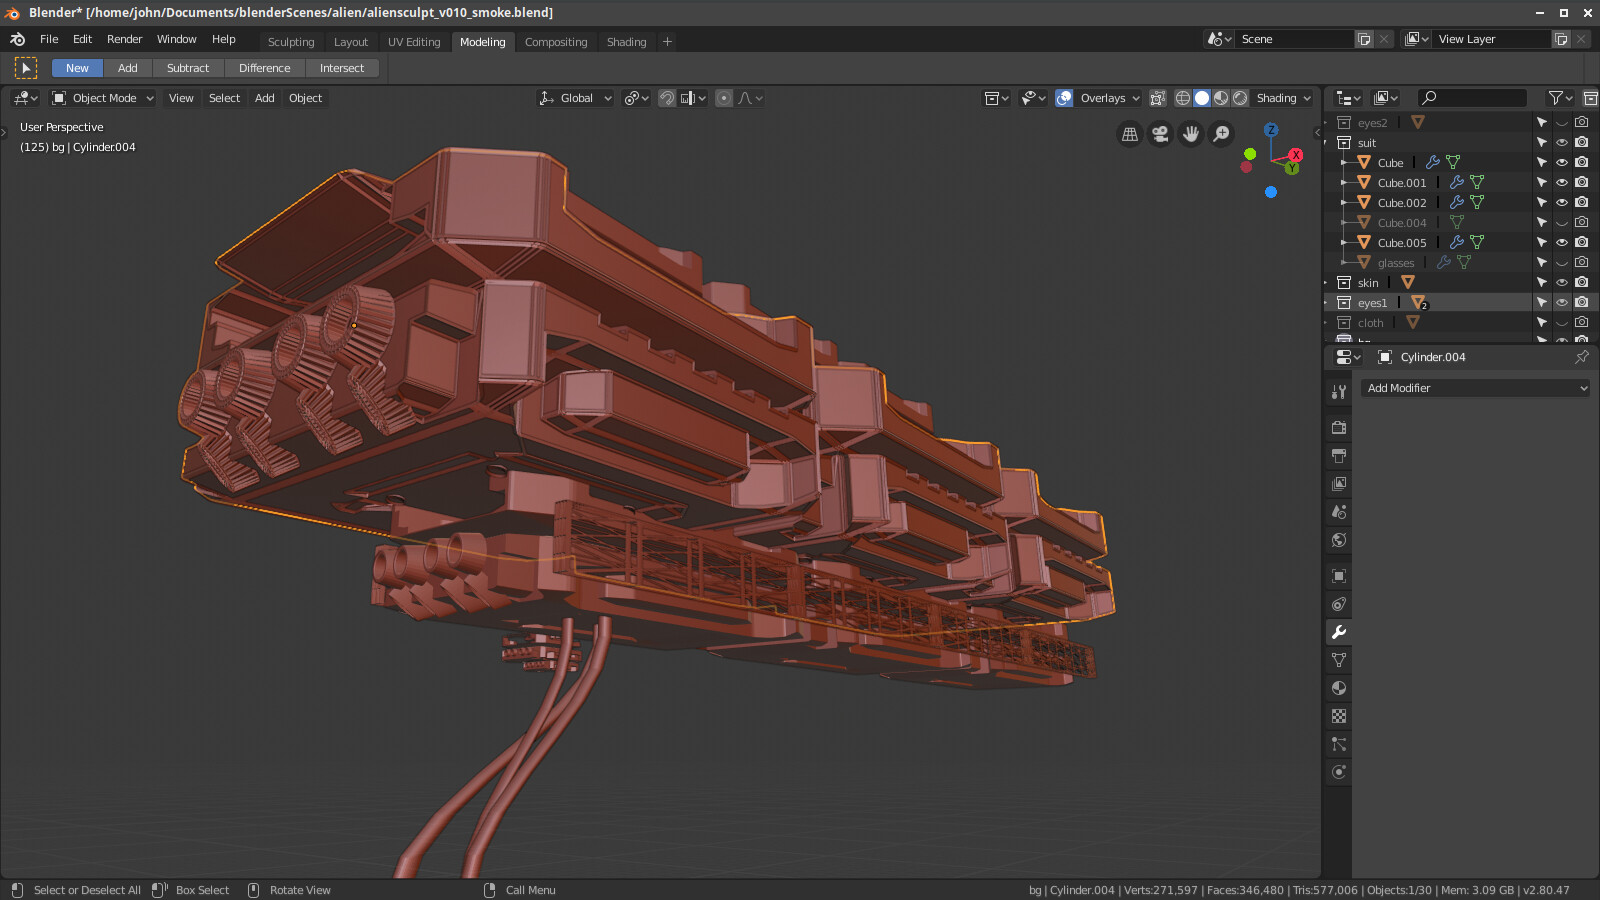Switch to the Sculpting workspace tab
Image resolution: width=1600 pixels, height=900 pixels.
291,42
